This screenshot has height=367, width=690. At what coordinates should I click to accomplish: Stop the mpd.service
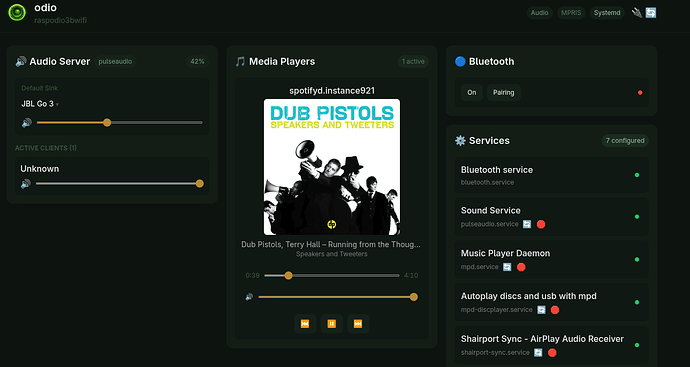click(521, 267)
